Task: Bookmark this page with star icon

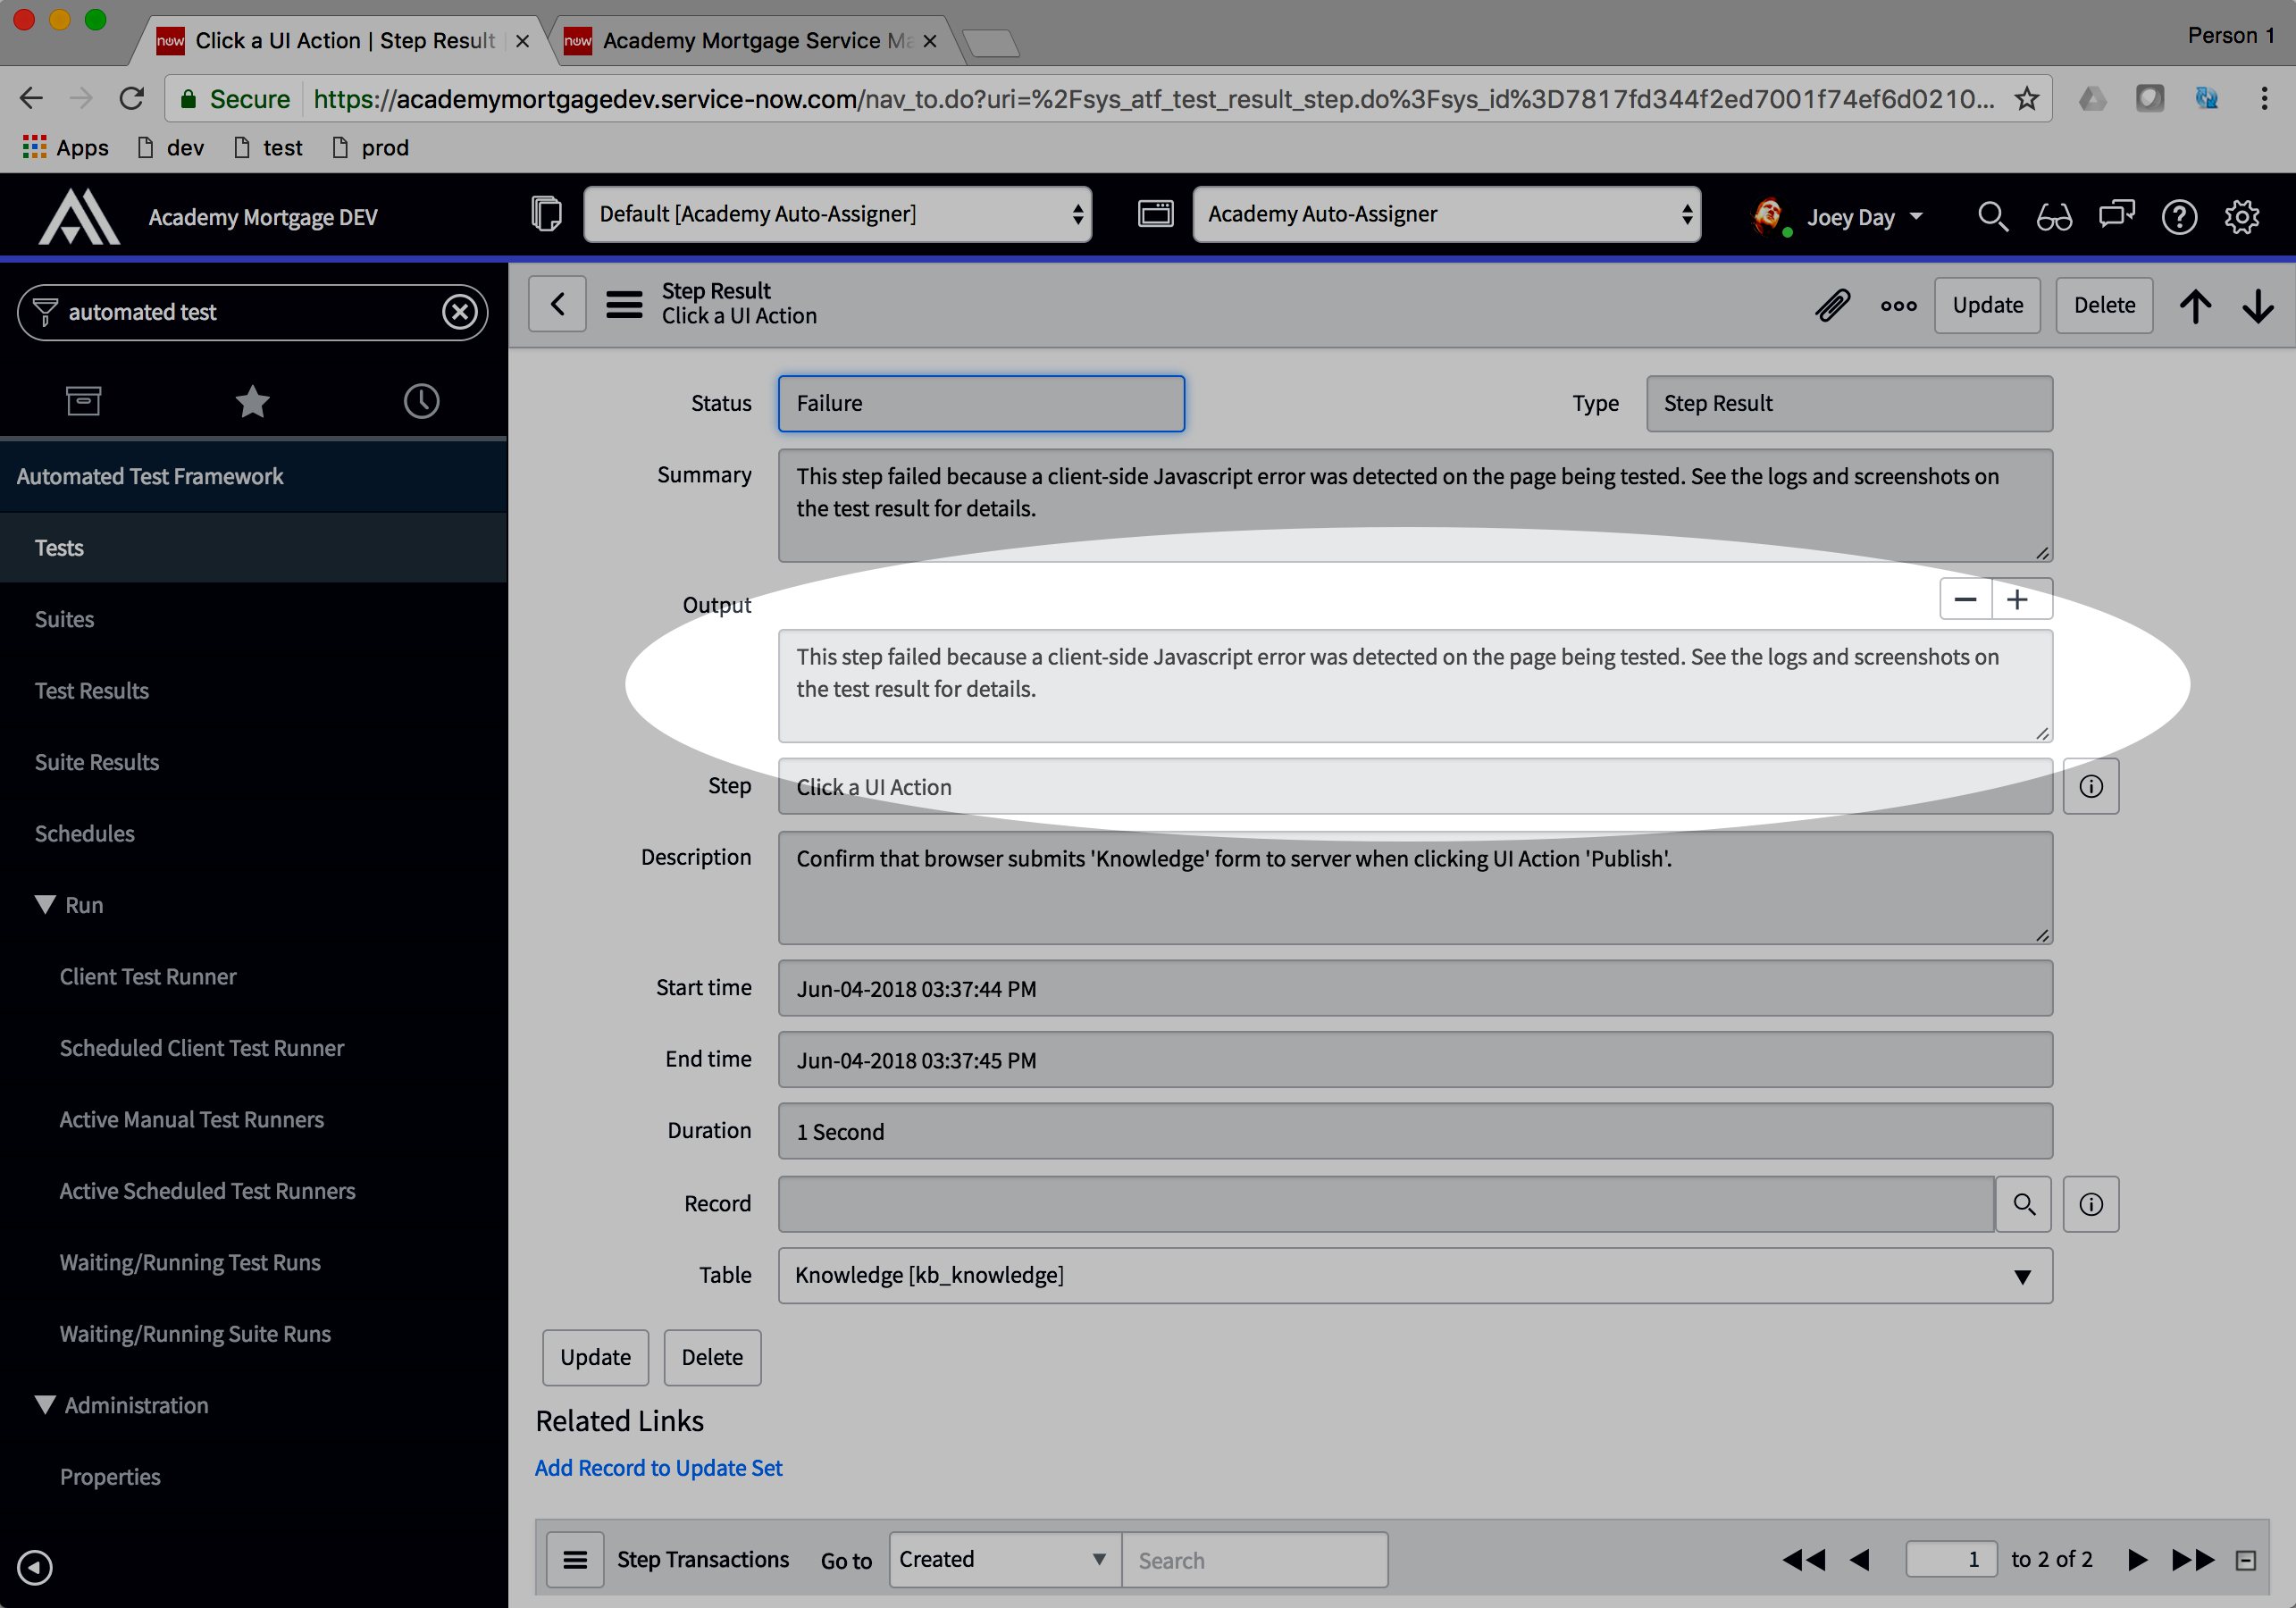Action: pyautogui.click(x=2026, y=98)
